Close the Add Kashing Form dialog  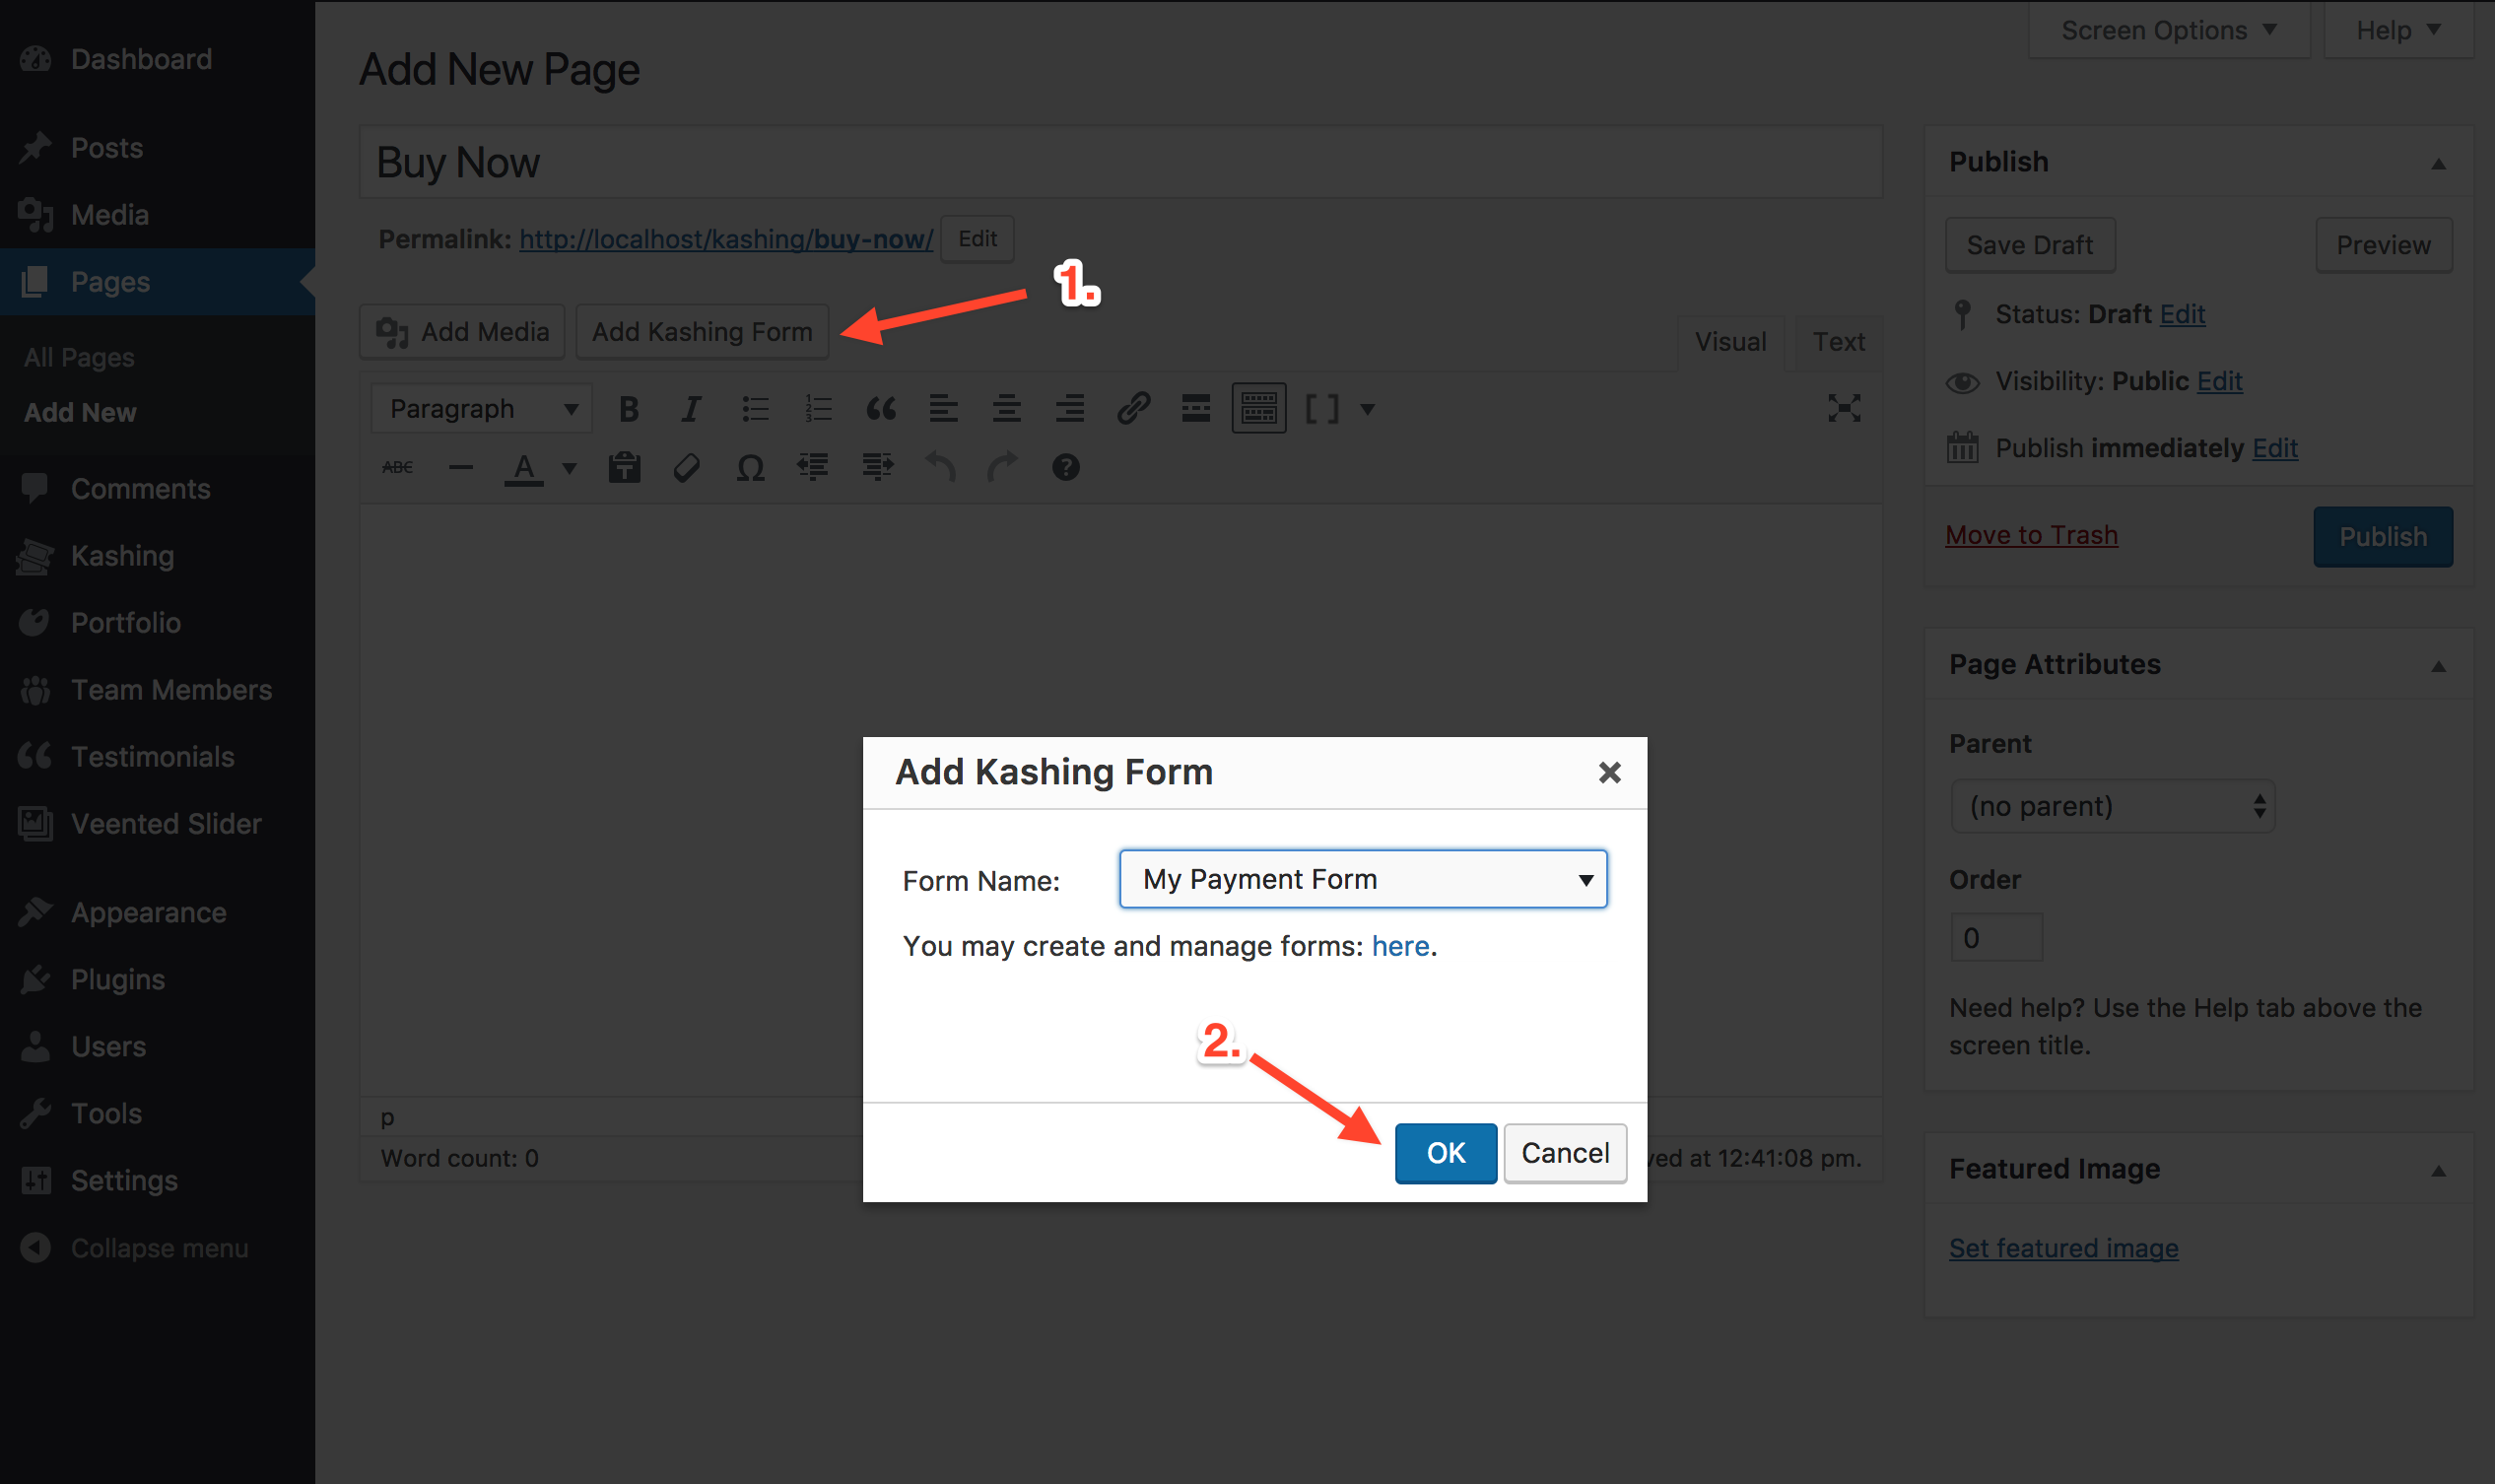(x=1609, y=772)
